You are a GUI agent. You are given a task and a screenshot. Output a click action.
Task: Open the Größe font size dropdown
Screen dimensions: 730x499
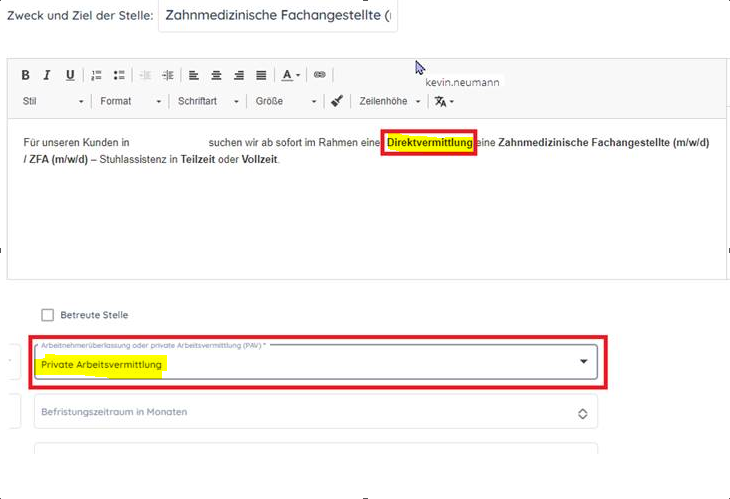coord(285,101)
